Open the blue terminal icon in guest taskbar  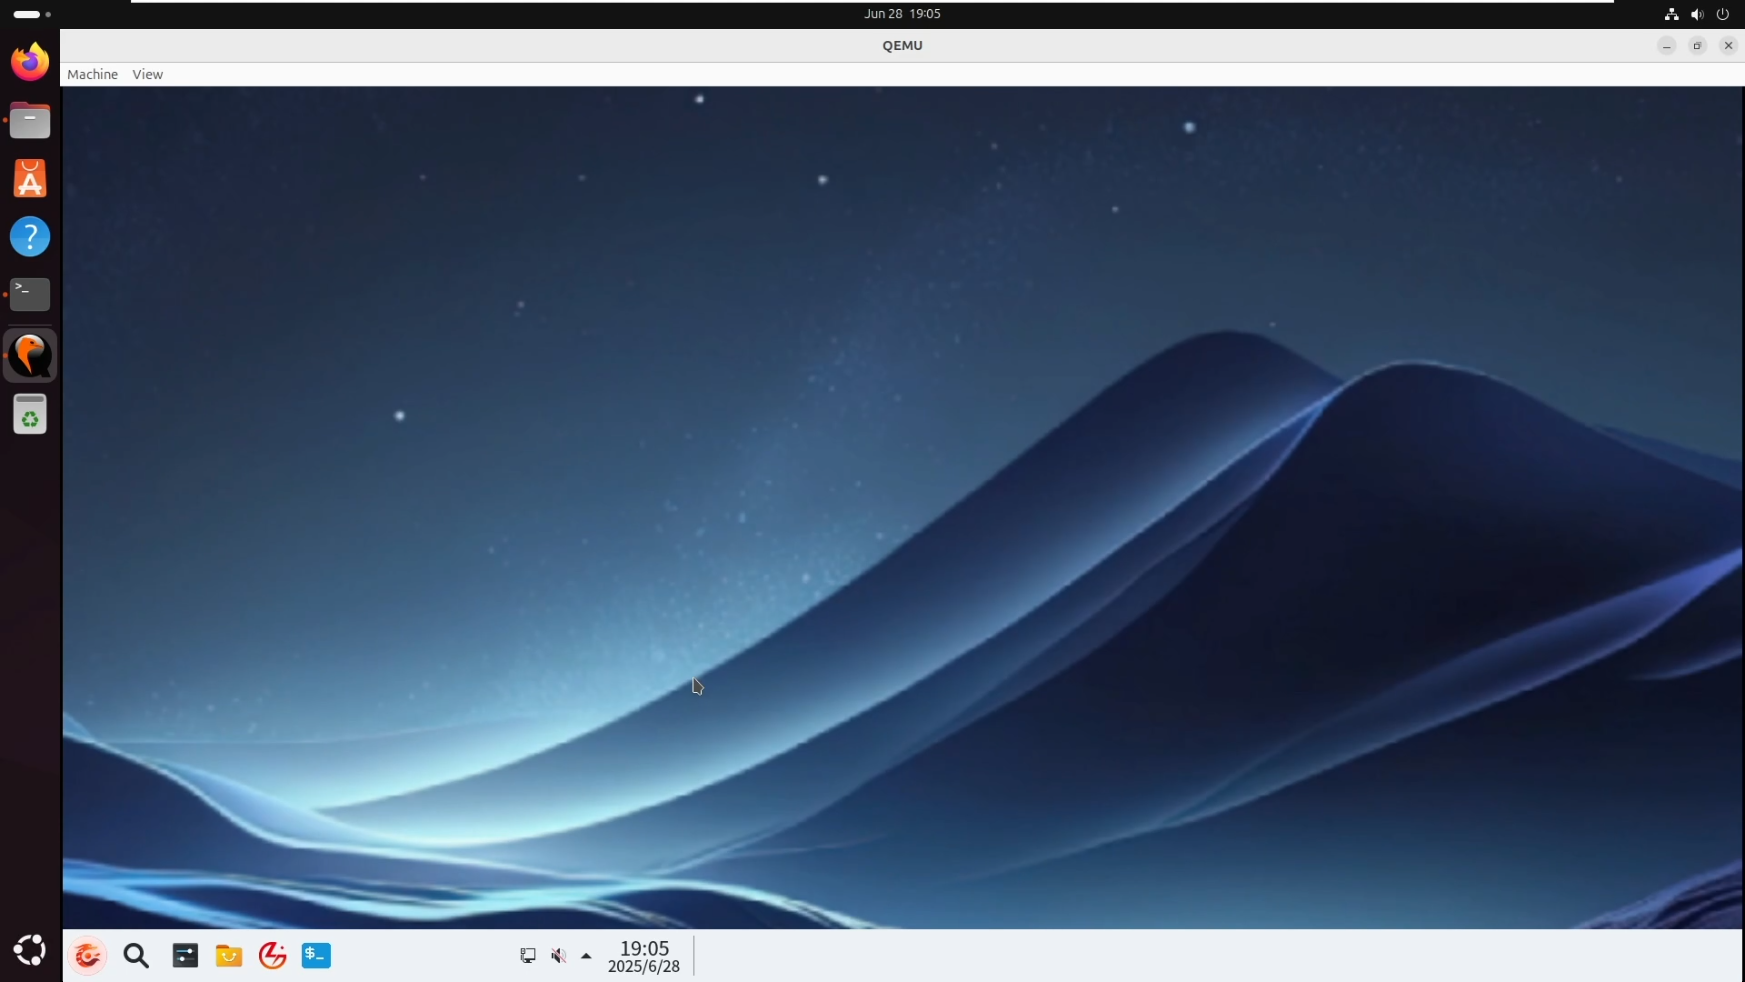point(316,956)
